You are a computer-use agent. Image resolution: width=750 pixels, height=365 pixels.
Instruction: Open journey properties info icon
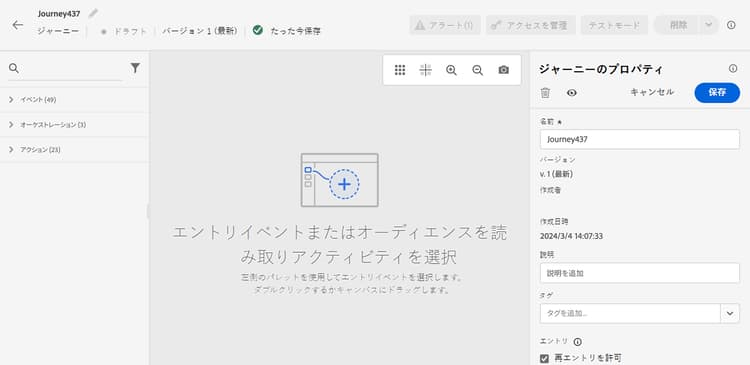[x=733, y=68]
